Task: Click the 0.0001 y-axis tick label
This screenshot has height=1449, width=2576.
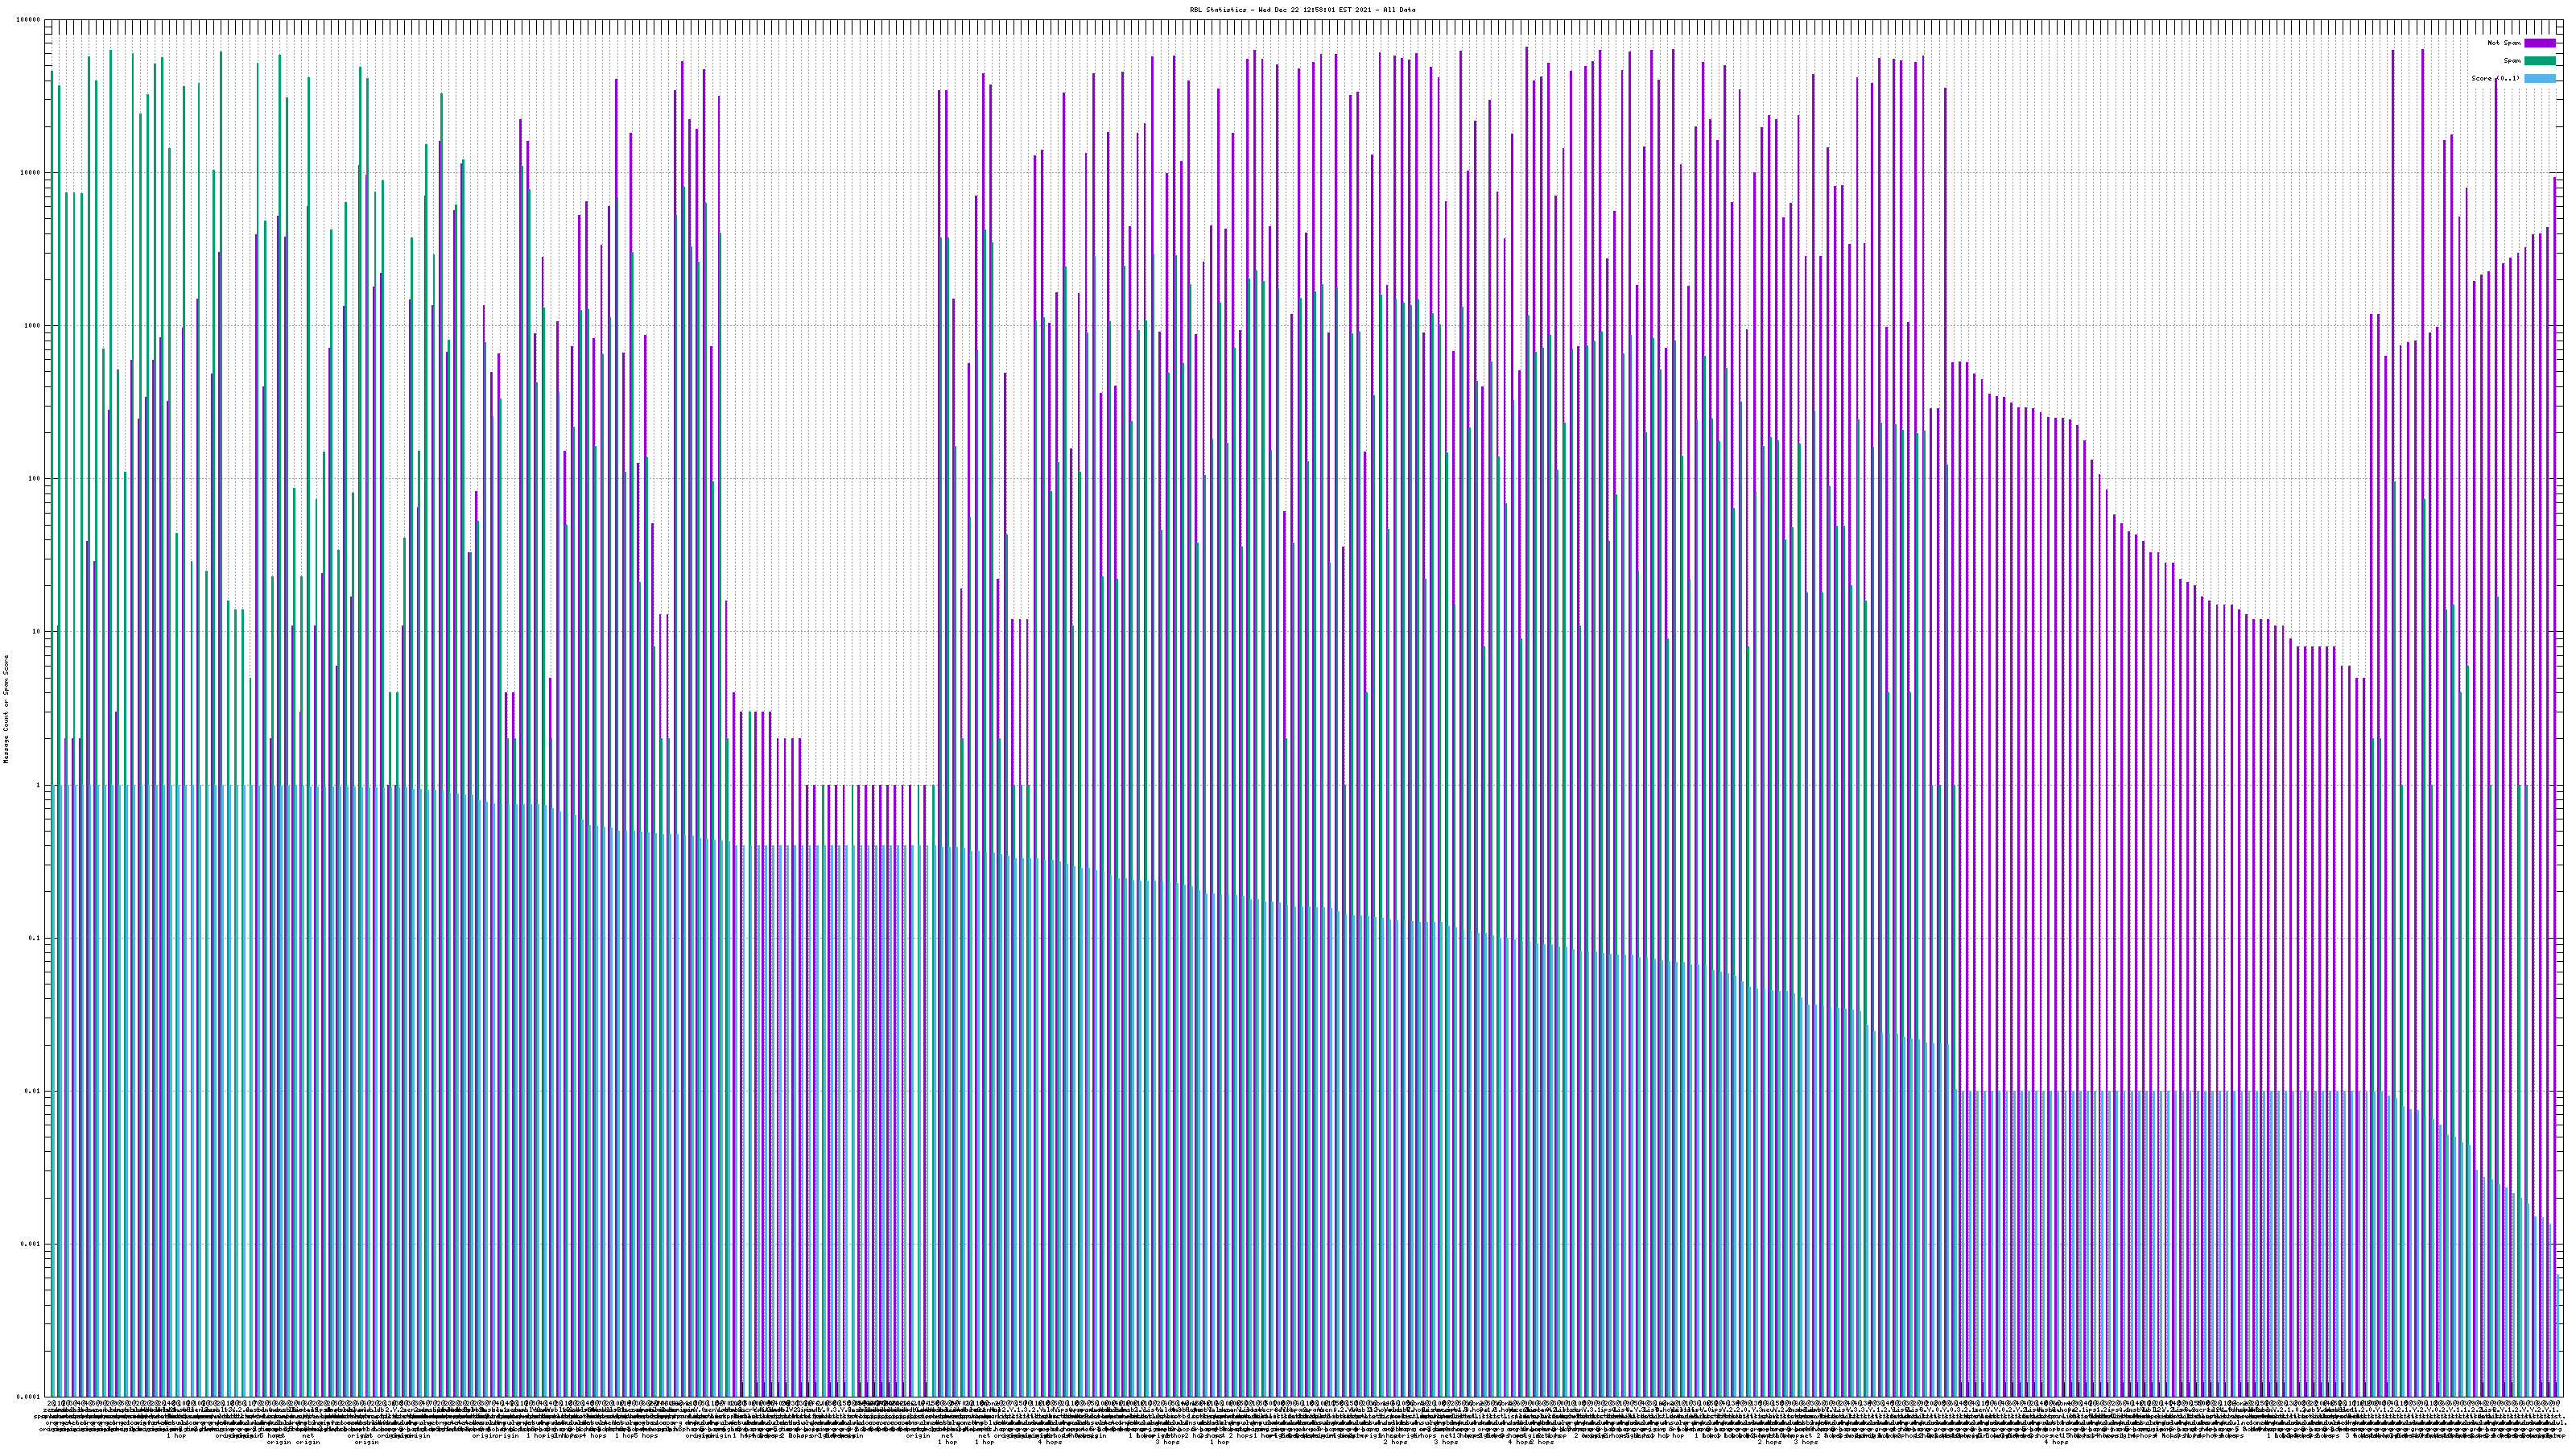Action: [29, 1397]
